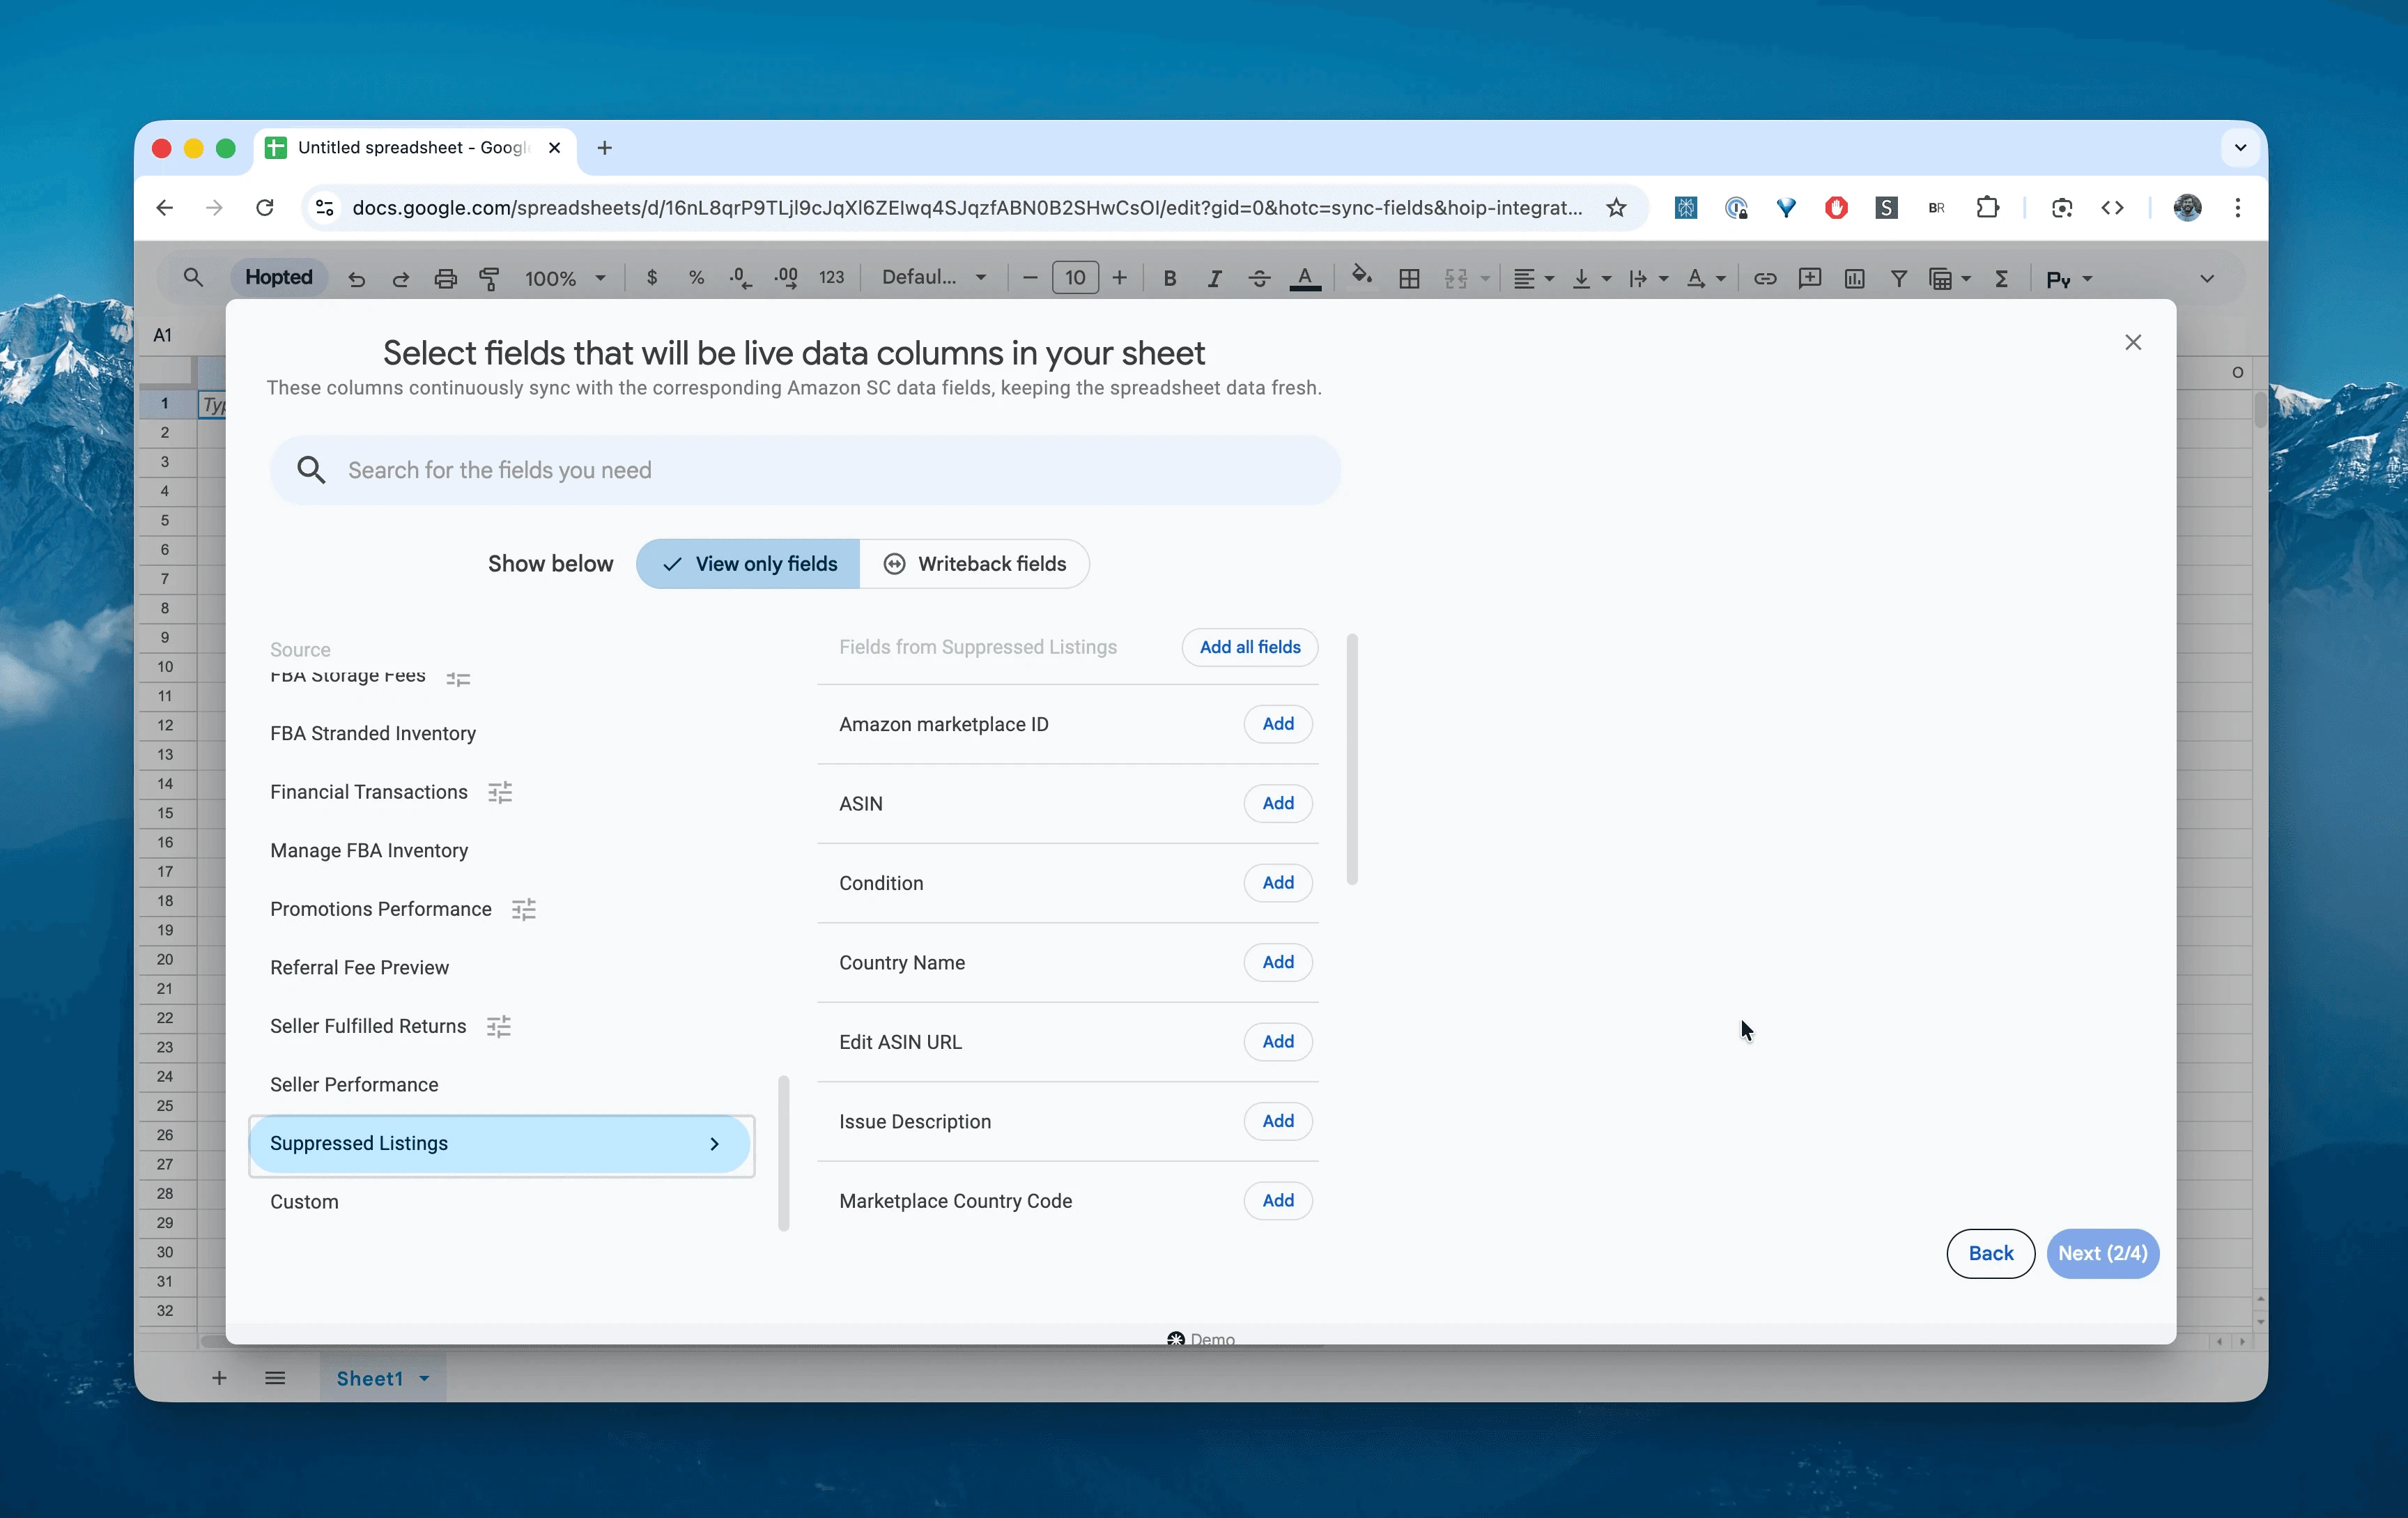
Task: Open the borders tool
Action: pyautogui.click(x=1409, y=278)
